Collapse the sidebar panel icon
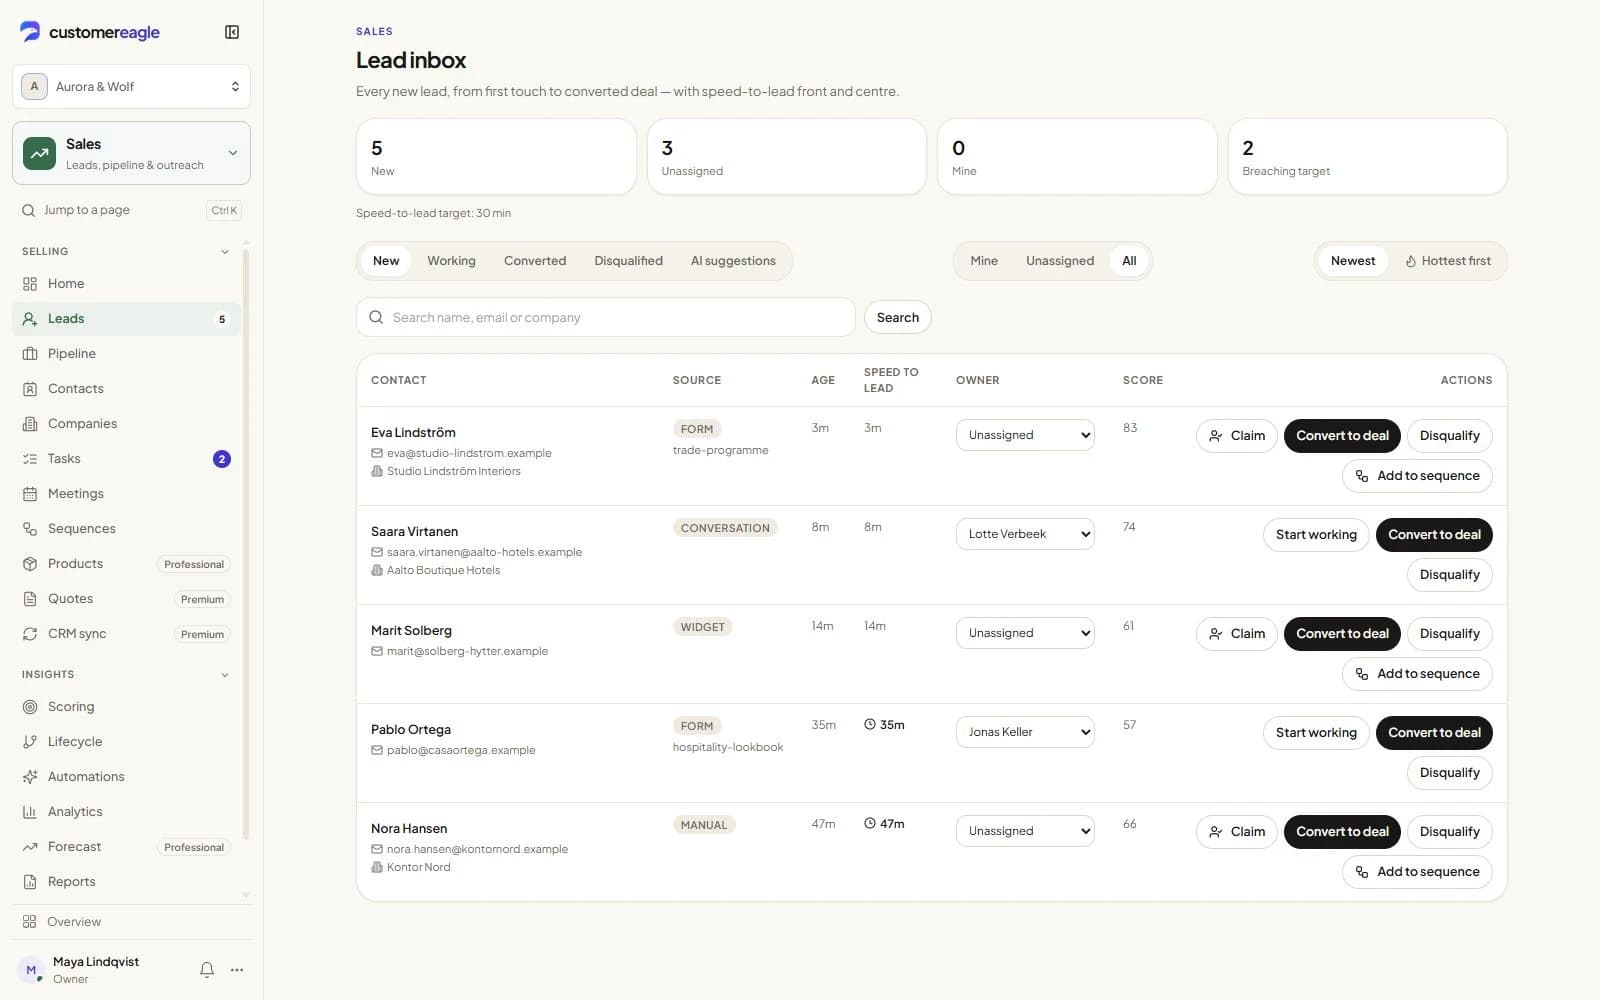The height and width of the screenshot is (1000, 1600). click(232, 32)
